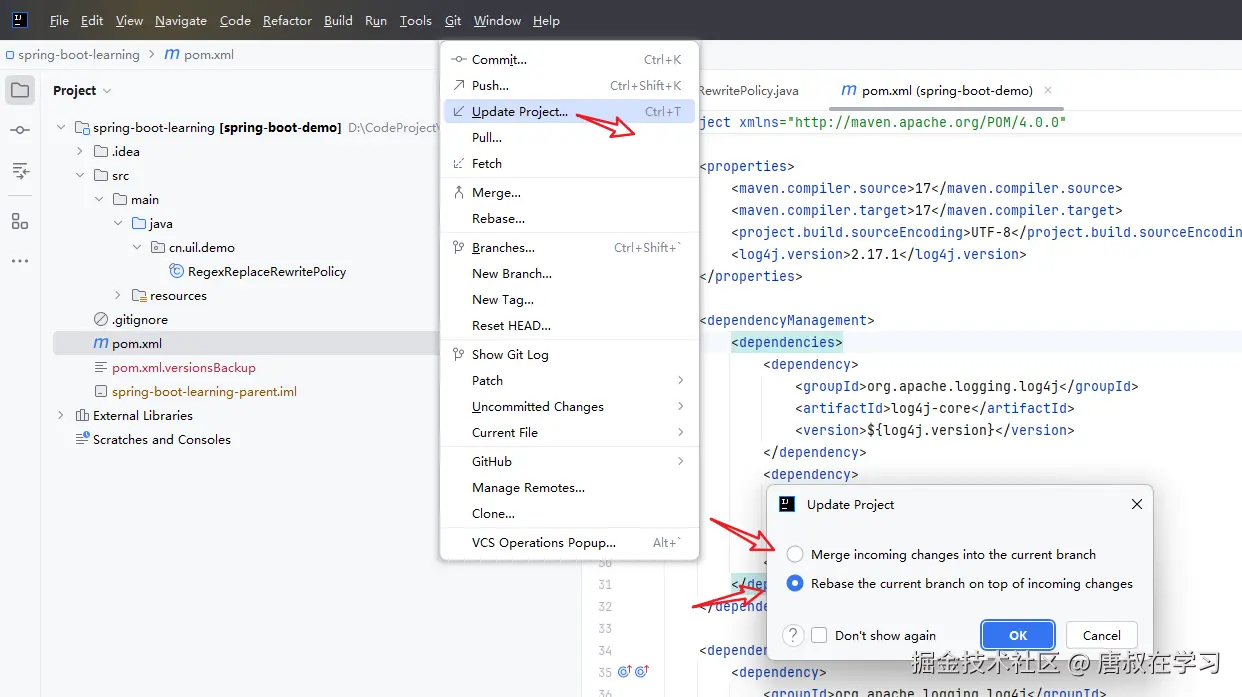This screenshot has width=1242, height=697.
Task: Choose Pull... from the Git menu
Action: [569, 138]
